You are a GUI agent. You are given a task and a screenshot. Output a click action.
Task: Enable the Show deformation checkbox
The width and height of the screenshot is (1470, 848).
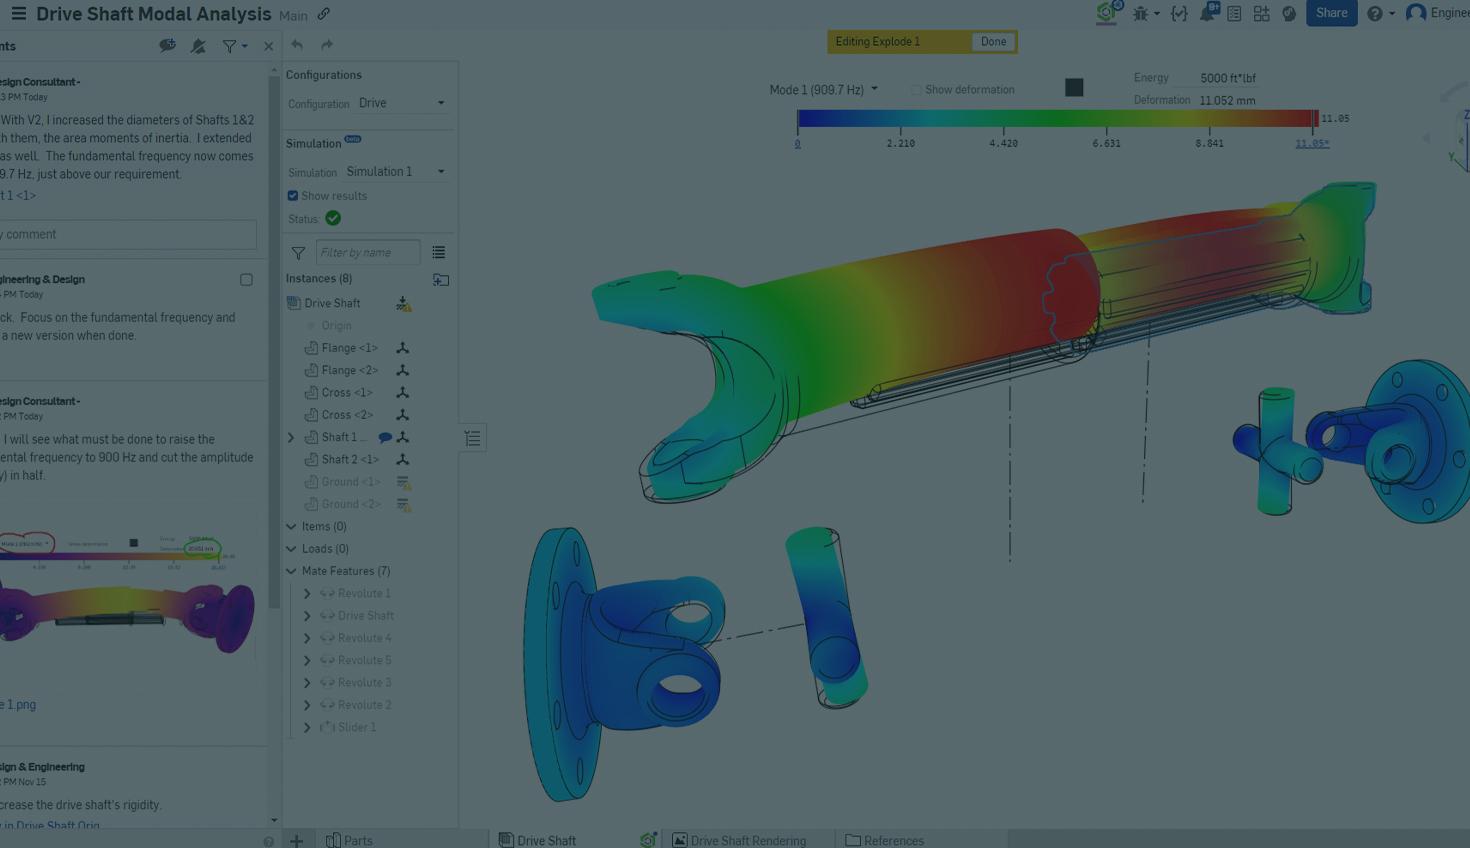coord(916,90)
